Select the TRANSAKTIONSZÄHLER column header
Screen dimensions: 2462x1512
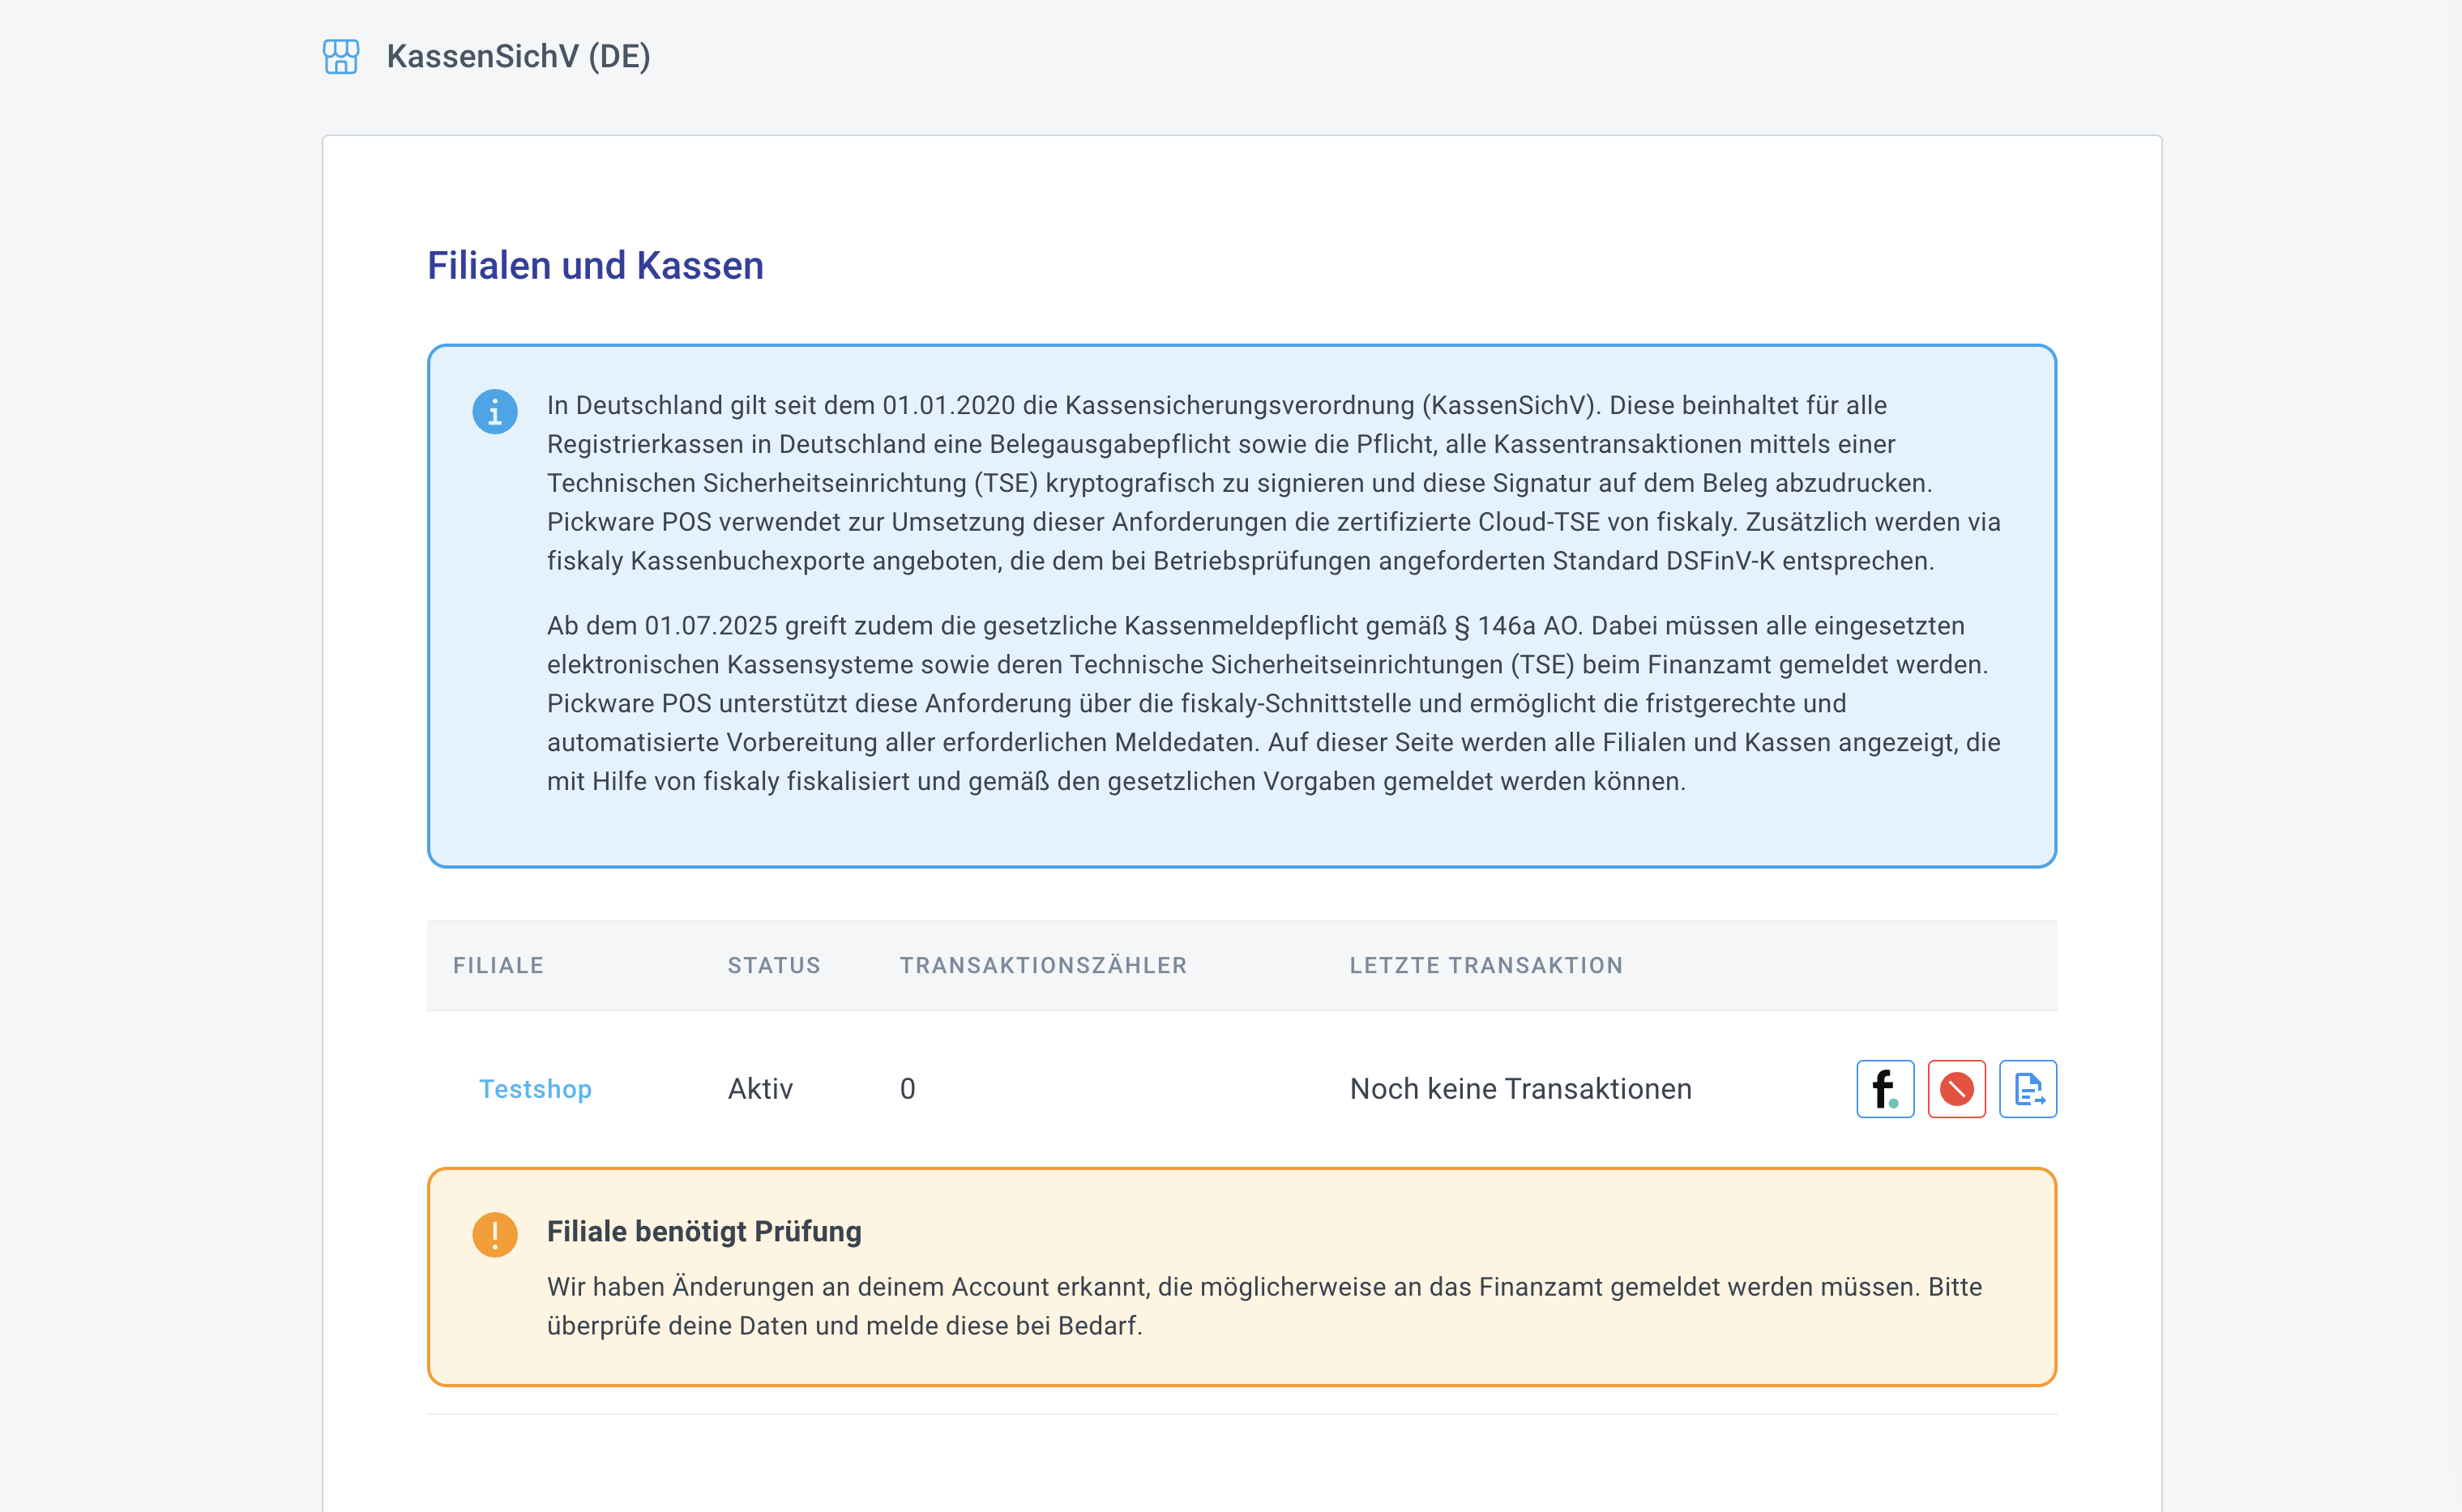1043,965
